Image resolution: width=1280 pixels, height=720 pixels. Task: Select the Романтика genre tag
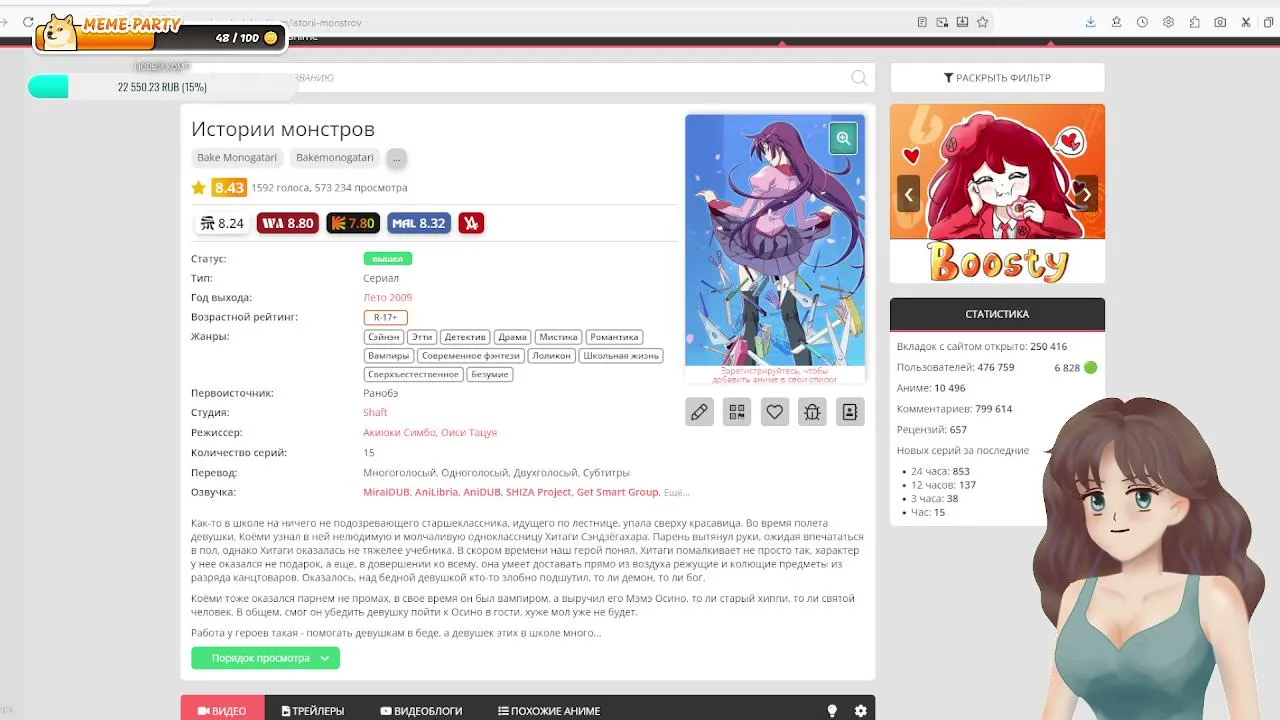(x=614, y=337)
